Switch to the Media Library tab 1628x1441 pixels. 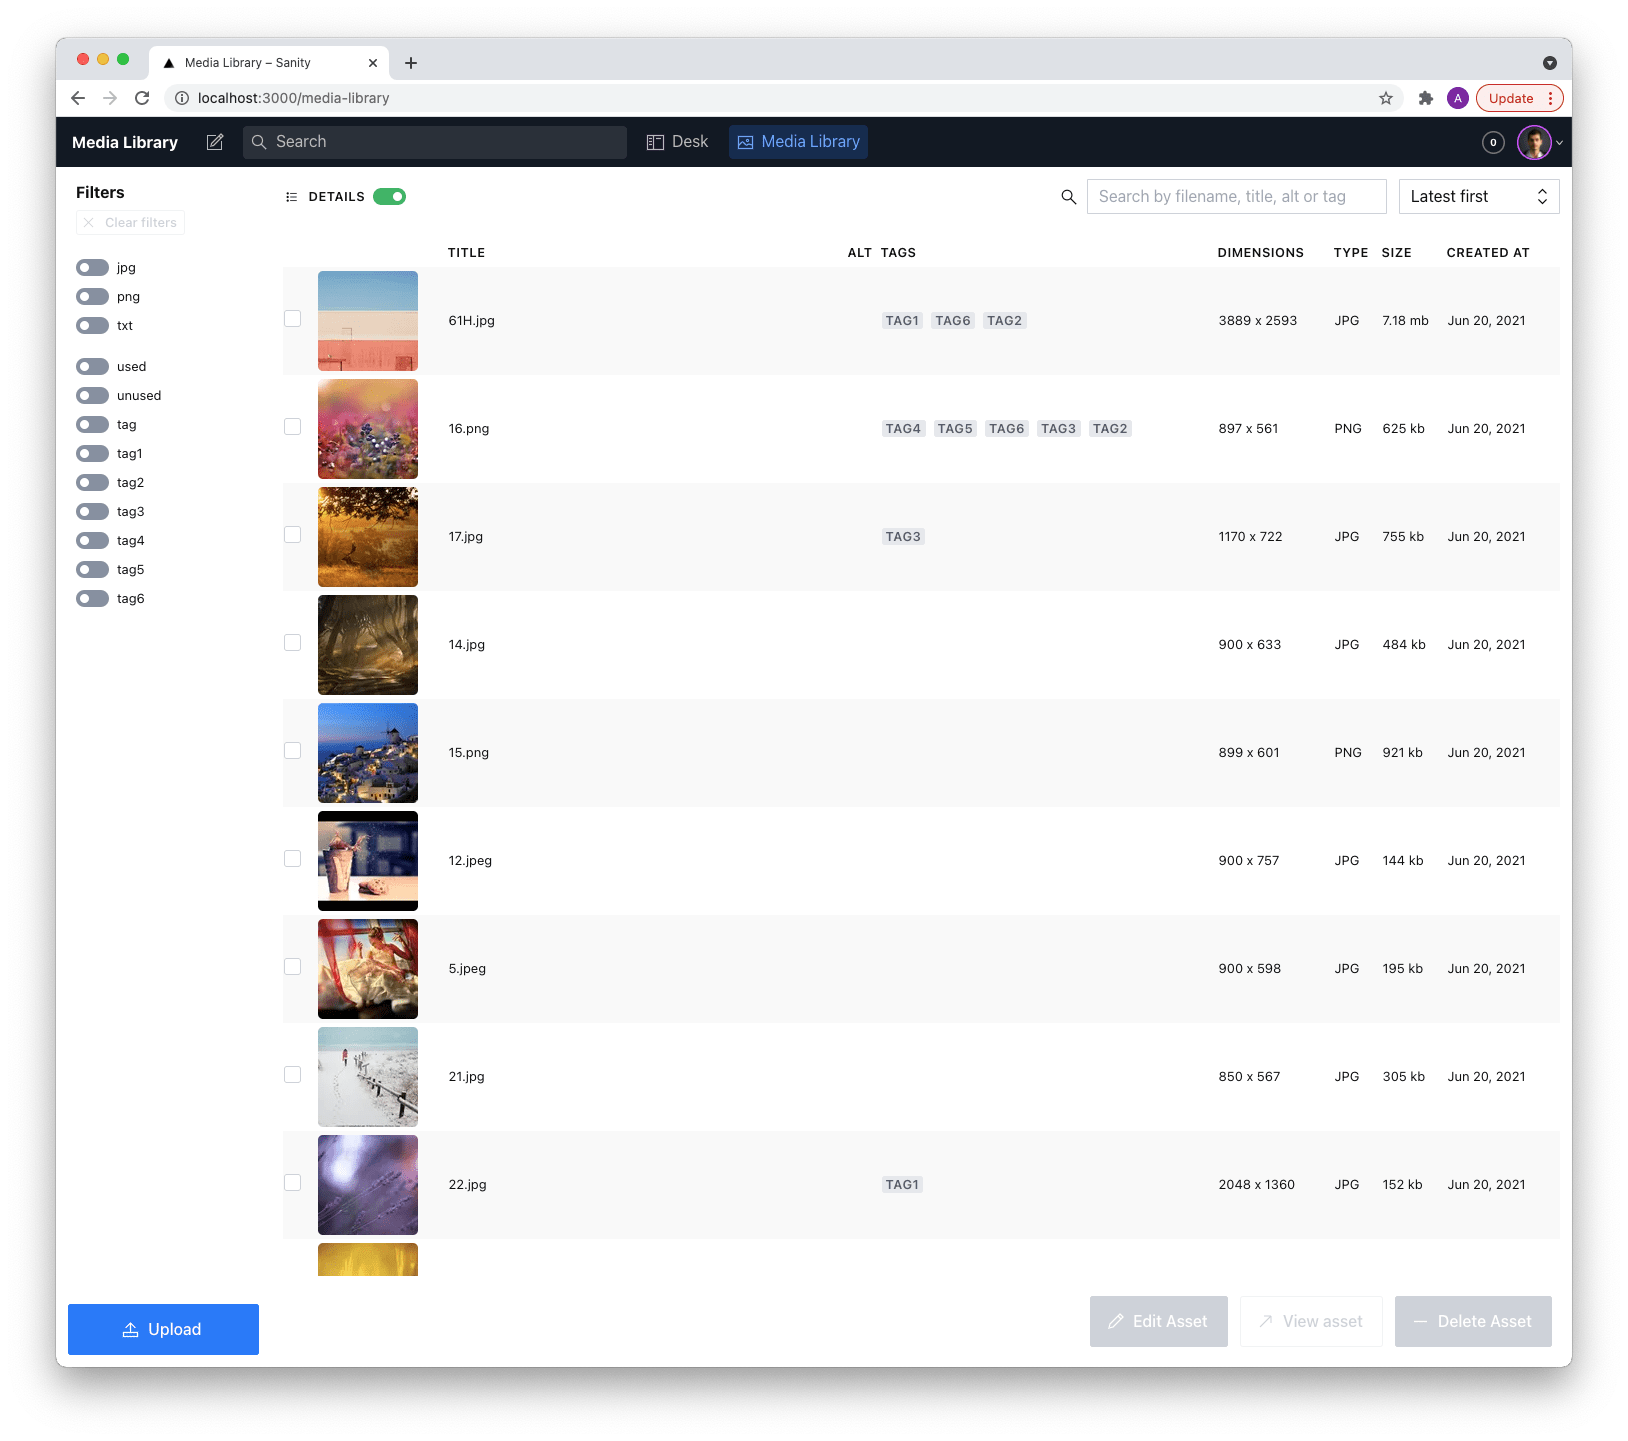pos(798,142)
